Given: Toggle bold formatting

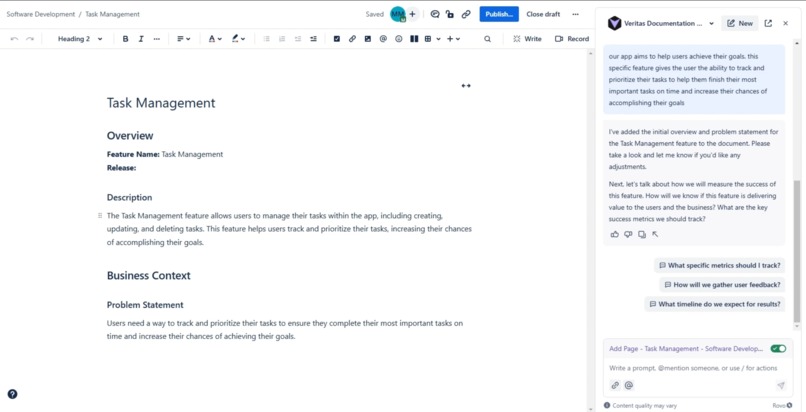Looking at the screenshot, I should pyautogui.click(x=125, y=39).
